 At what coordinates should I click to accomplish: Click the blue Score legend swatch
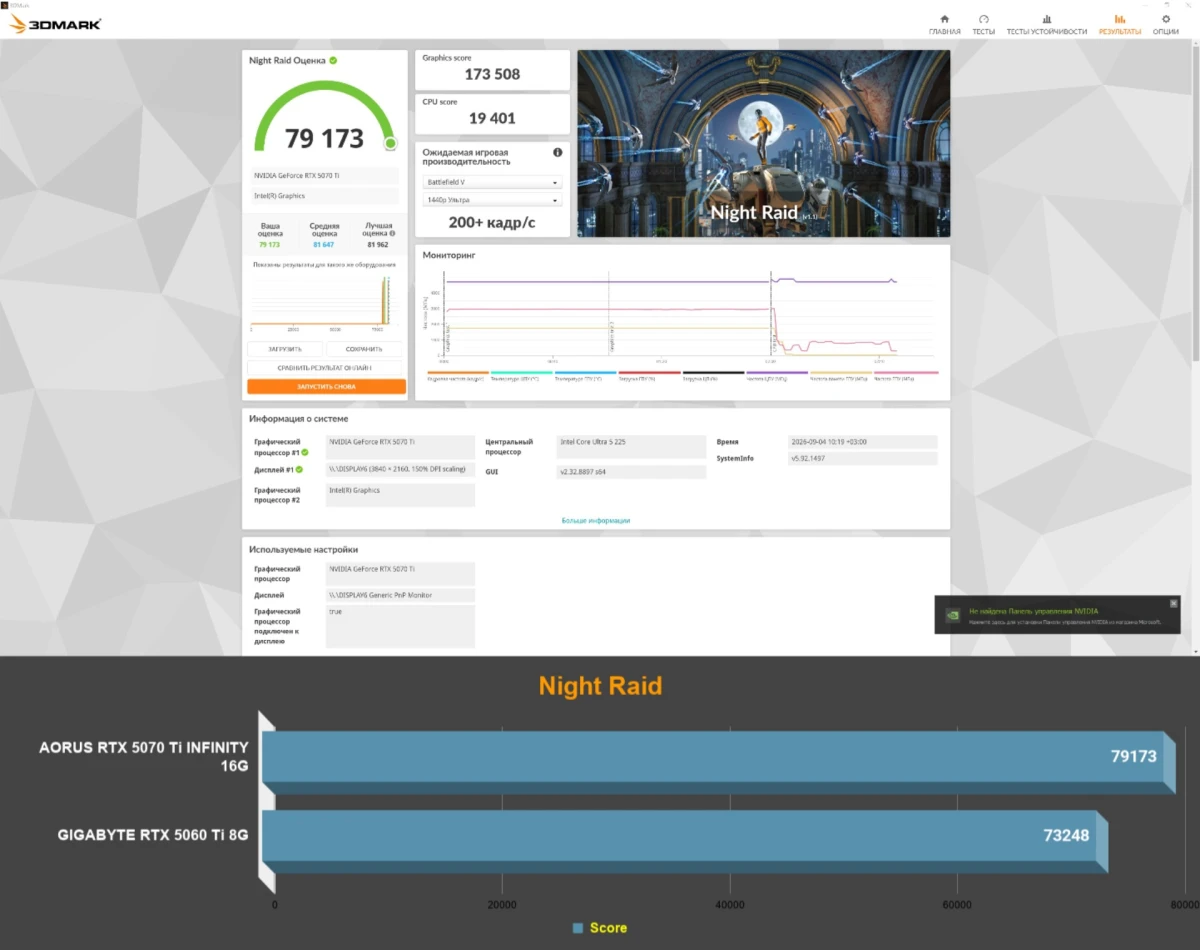click(x=577, y=928)
